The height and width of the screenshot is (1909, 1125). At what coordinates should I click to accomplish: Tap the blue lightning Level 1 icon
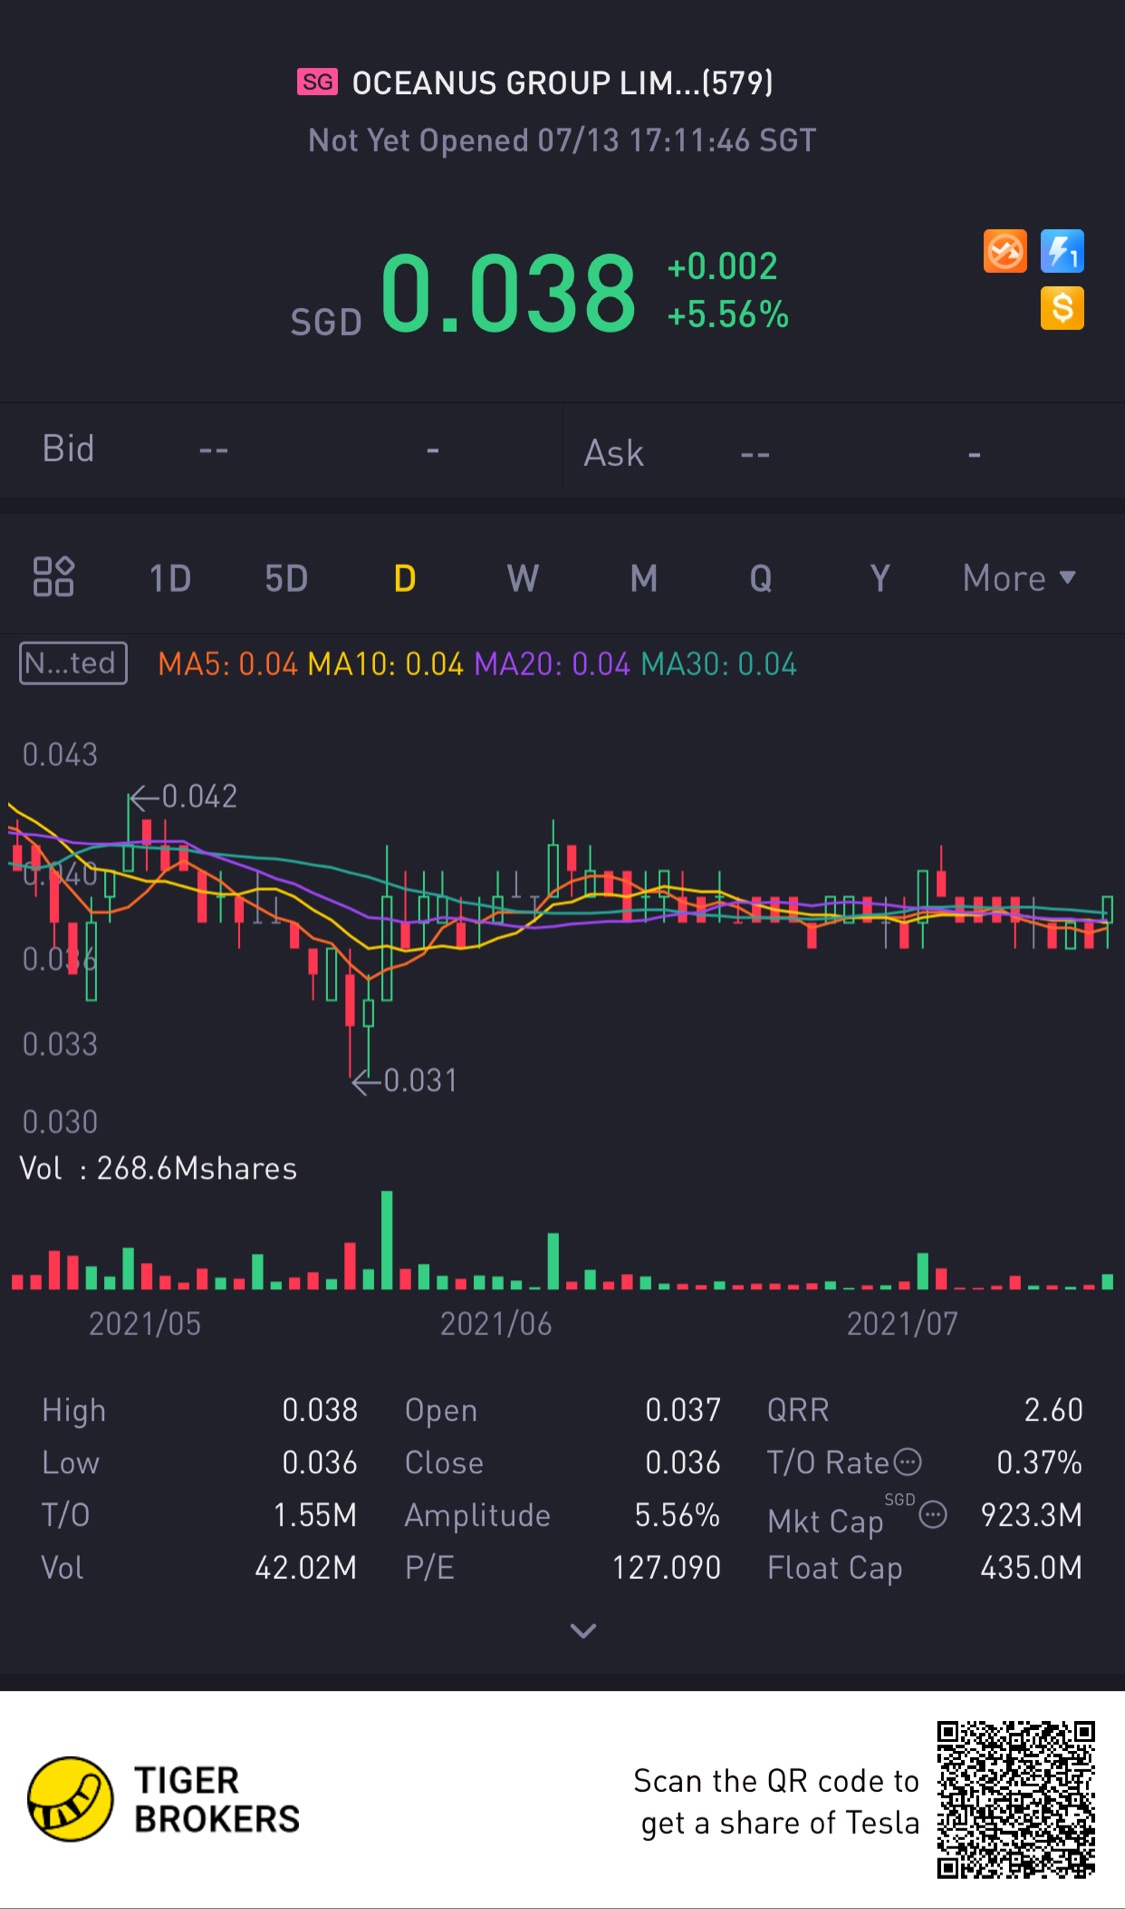(1062, 251)
